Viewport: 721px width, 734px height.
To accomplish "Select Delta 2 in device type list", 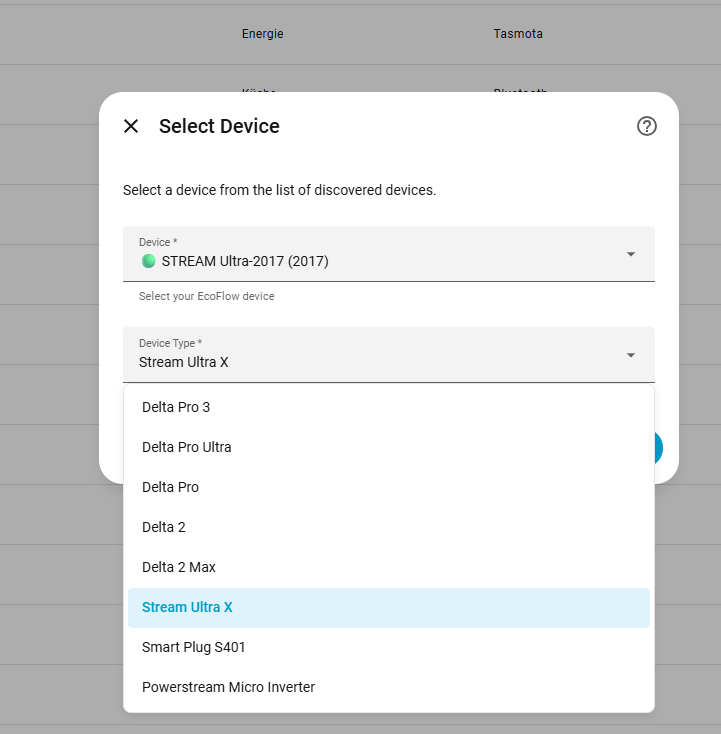I will pos(164,527).
